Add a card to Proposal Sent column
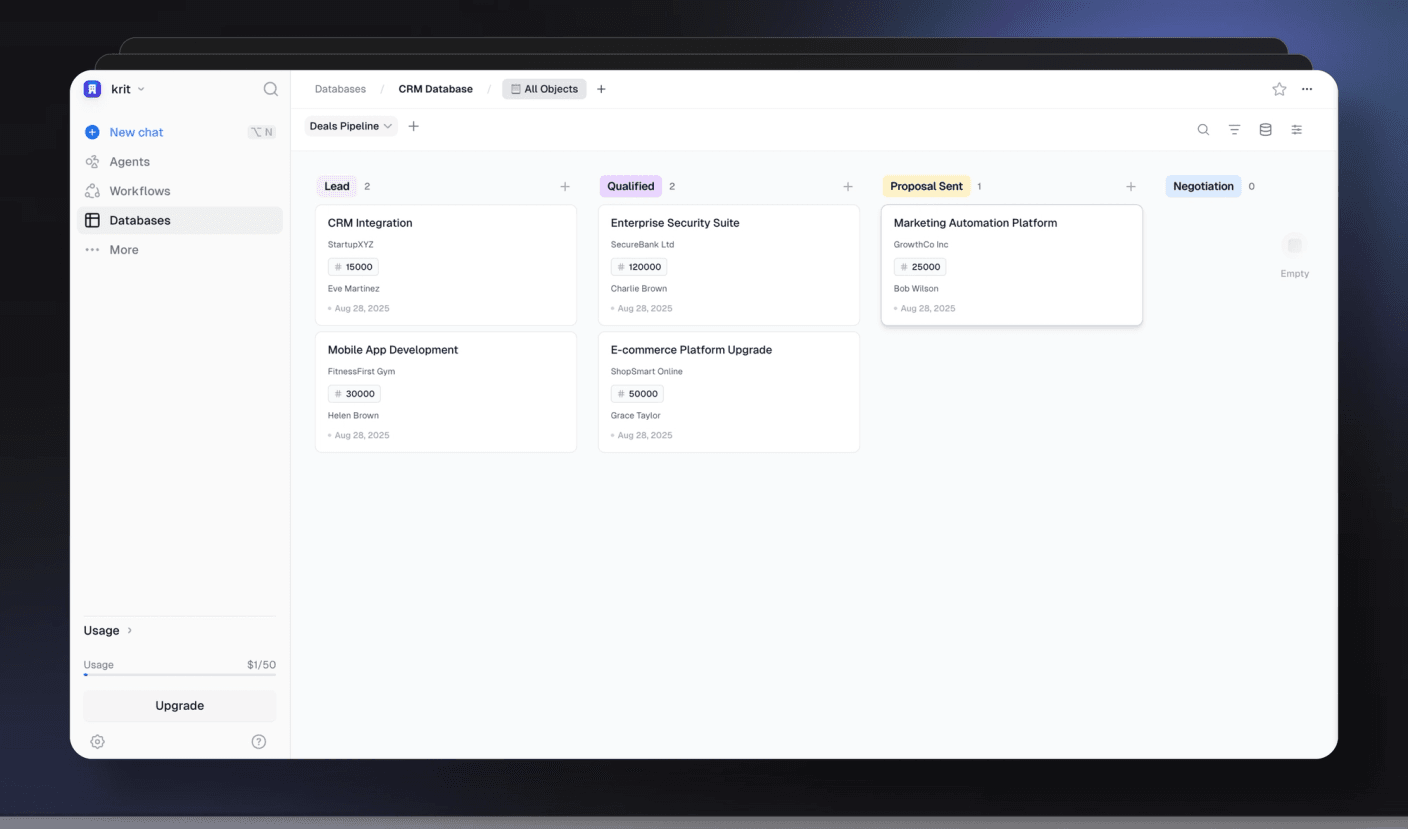 point(1131,187)
